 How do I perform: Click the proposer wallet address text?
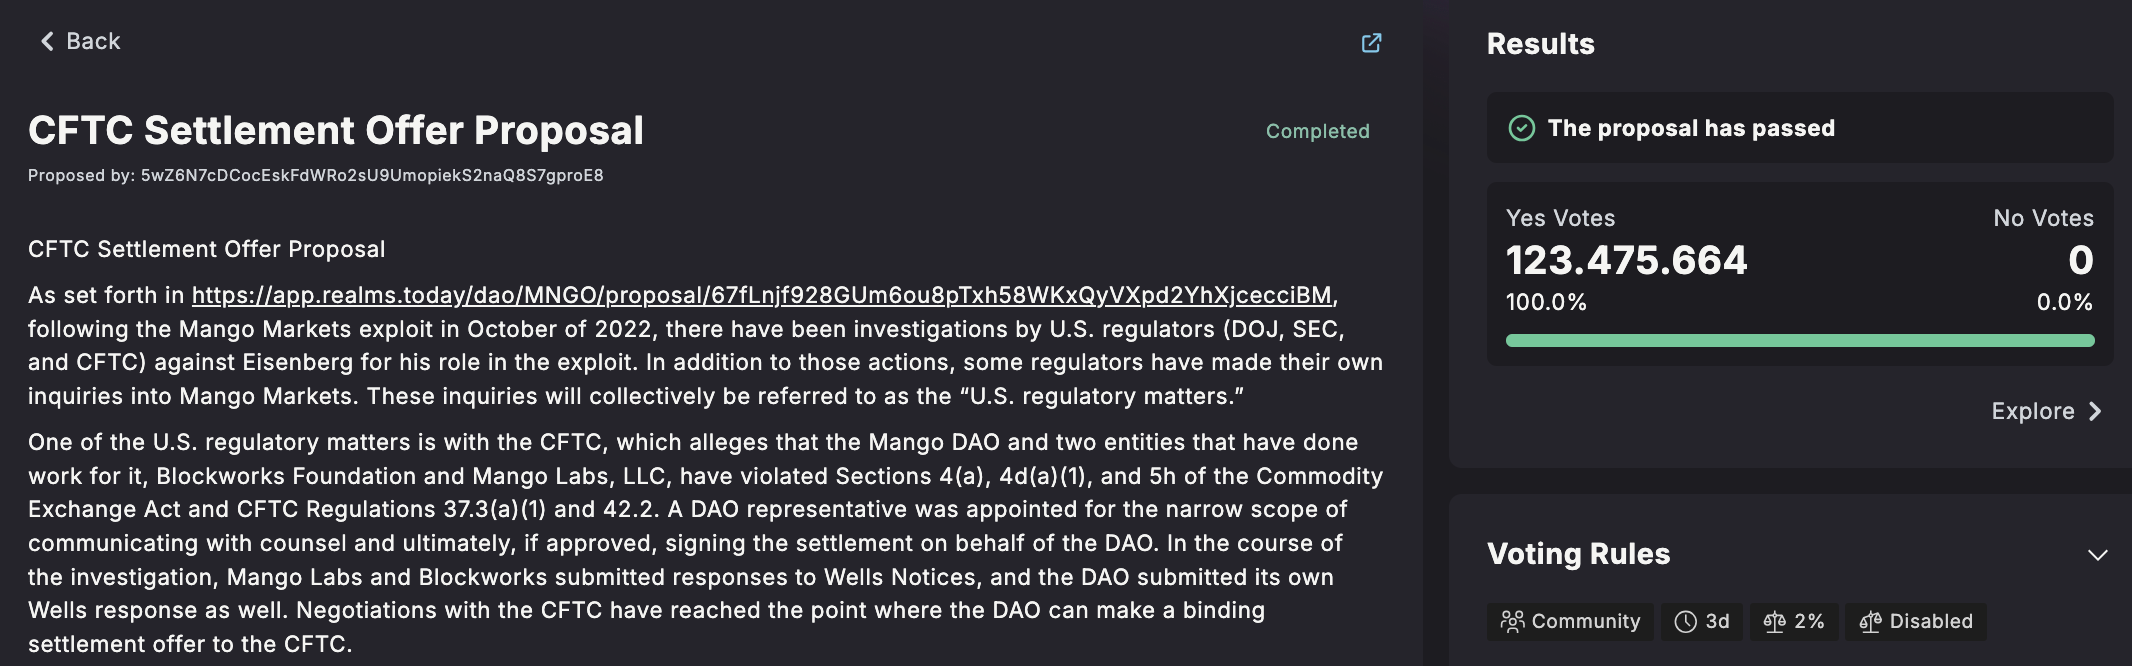(372, 175)
